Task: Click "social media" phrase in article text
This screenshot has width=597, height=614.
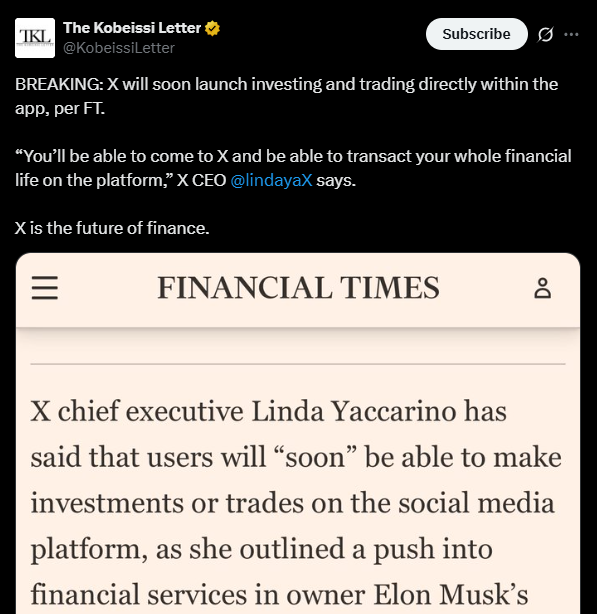Action: (476, 503)
